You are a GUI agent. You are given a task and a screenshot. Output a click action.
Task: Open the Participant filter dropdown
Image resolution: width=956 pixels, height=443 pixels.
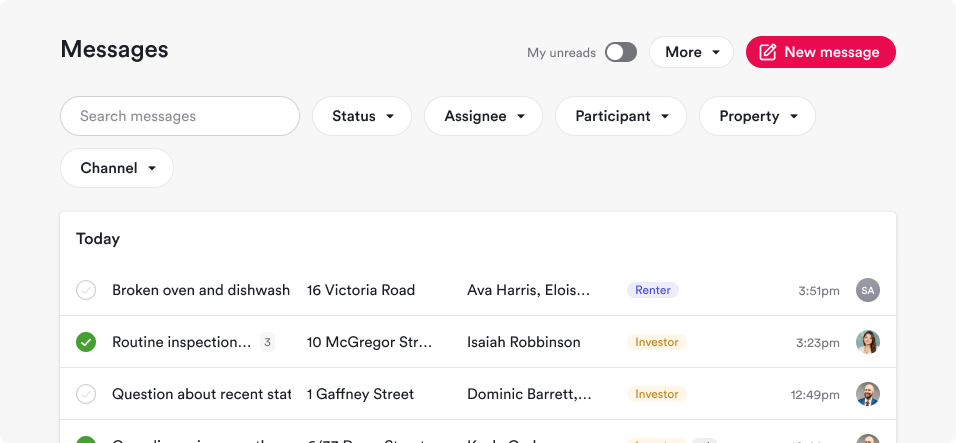(x=621, y=116)
